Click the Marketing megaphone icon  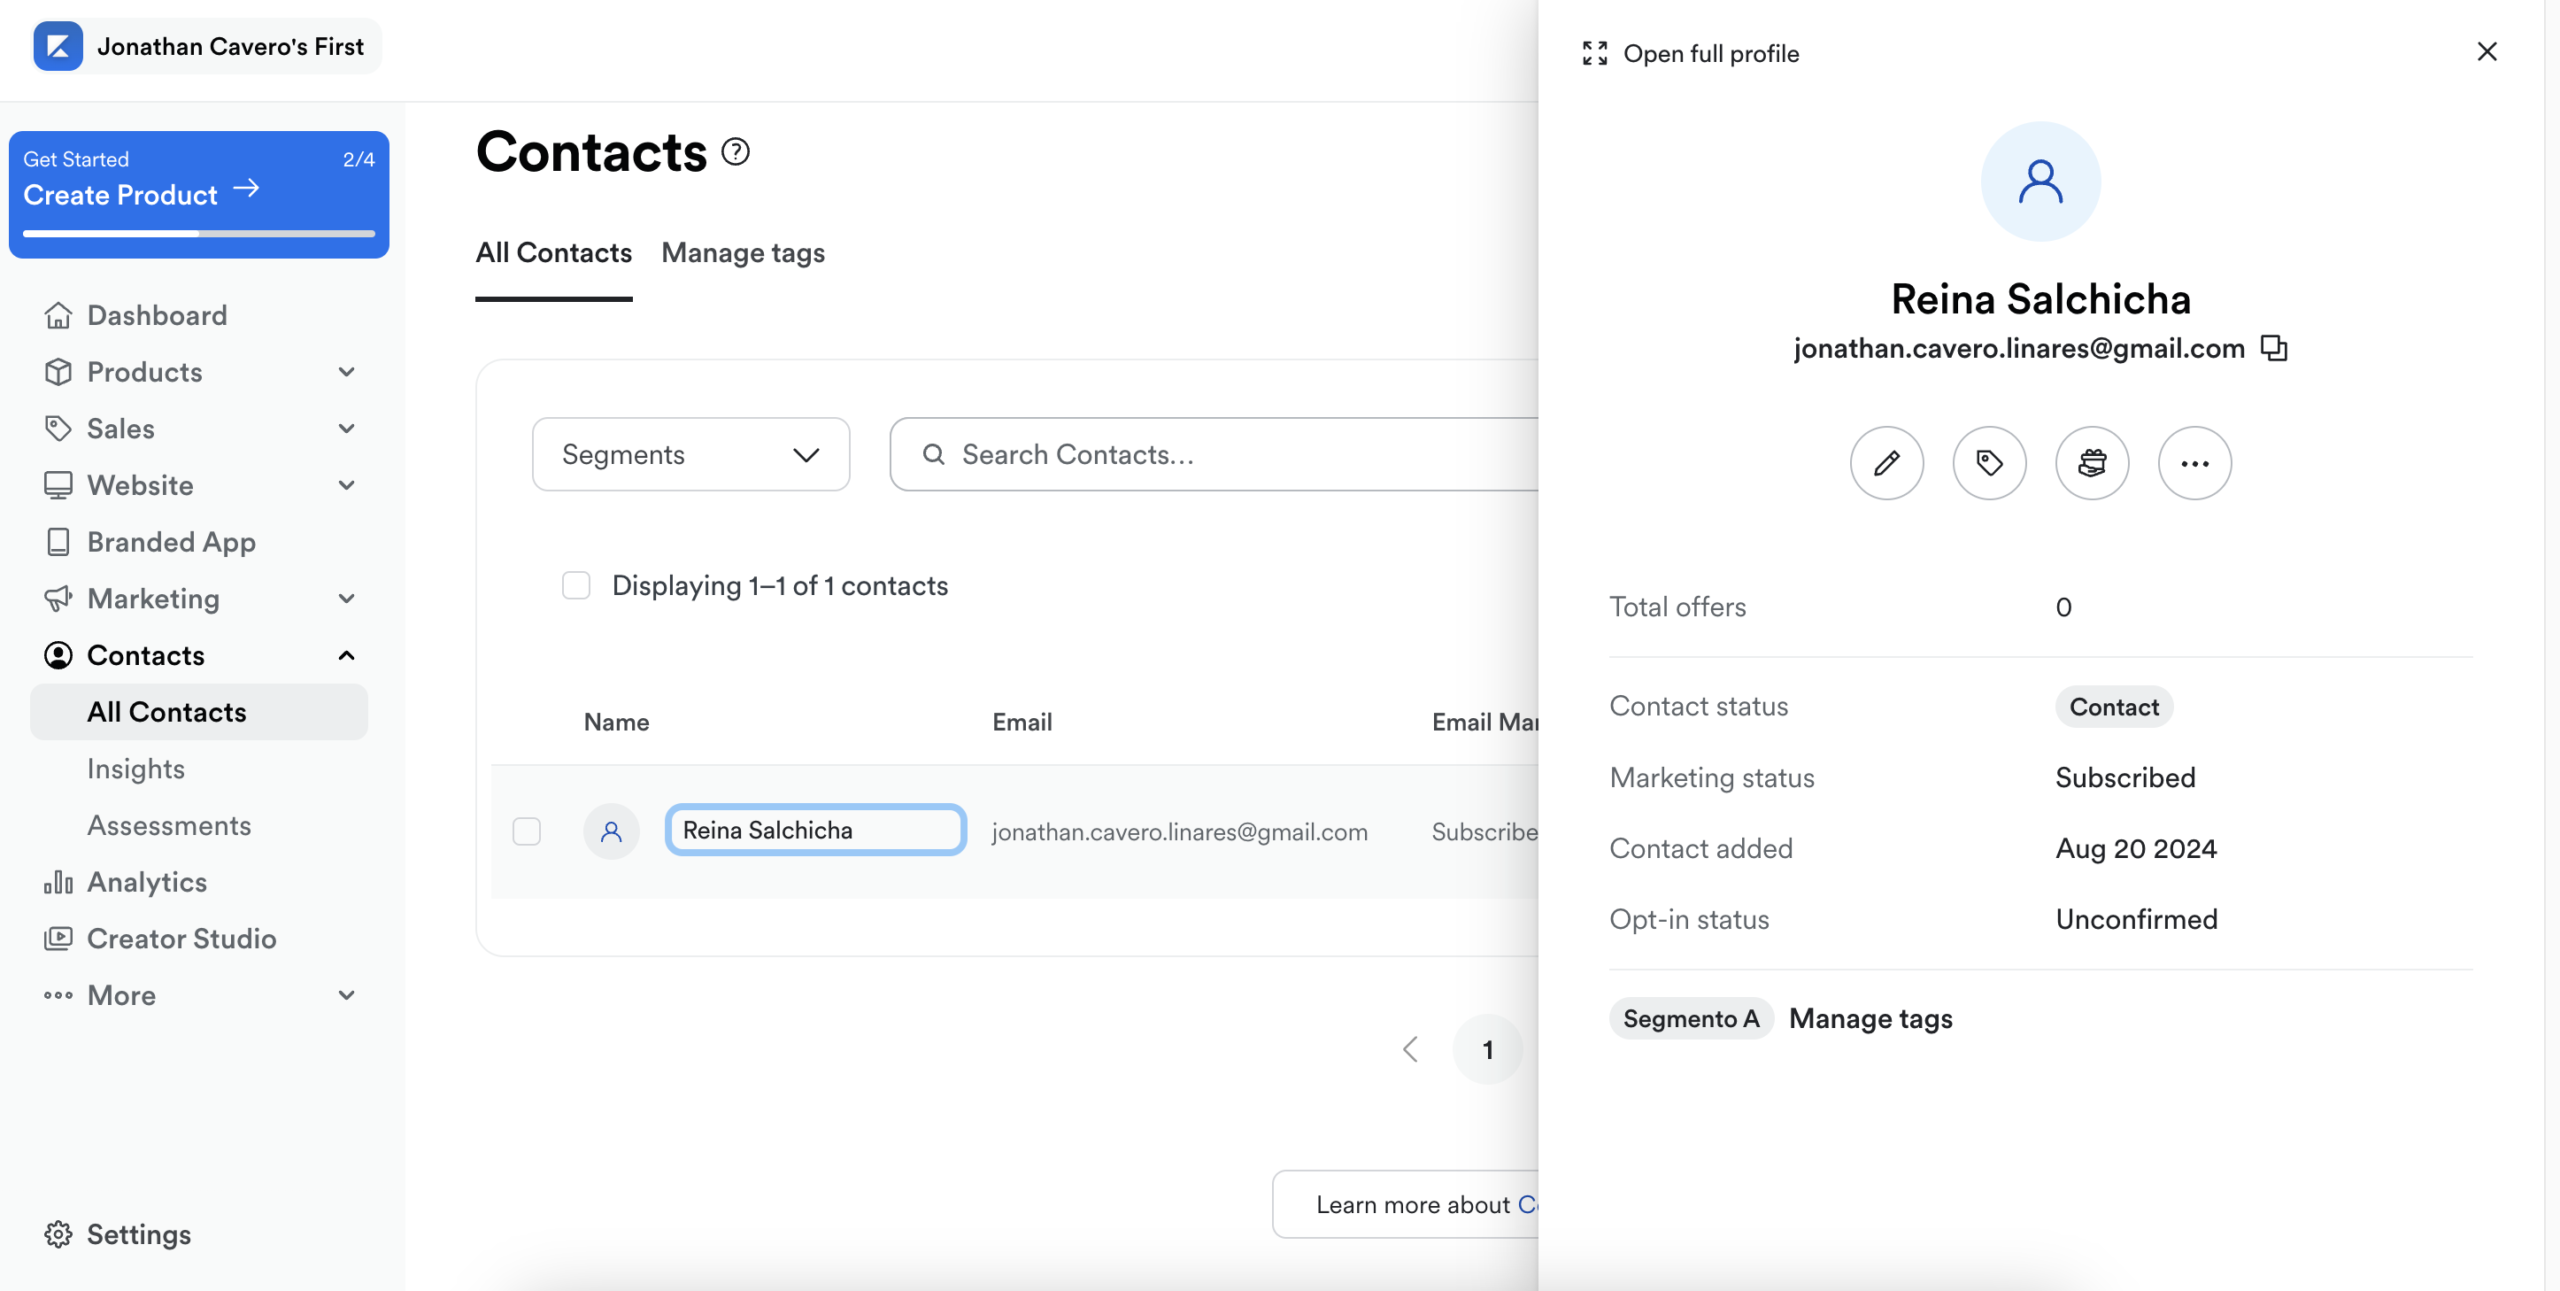coord(58,599)
